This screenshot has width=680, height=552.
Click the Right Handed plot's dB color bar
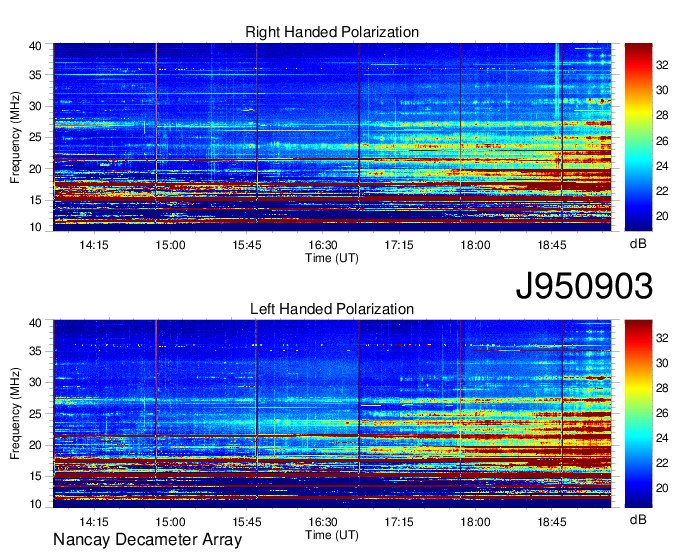[x=638, y=137]
